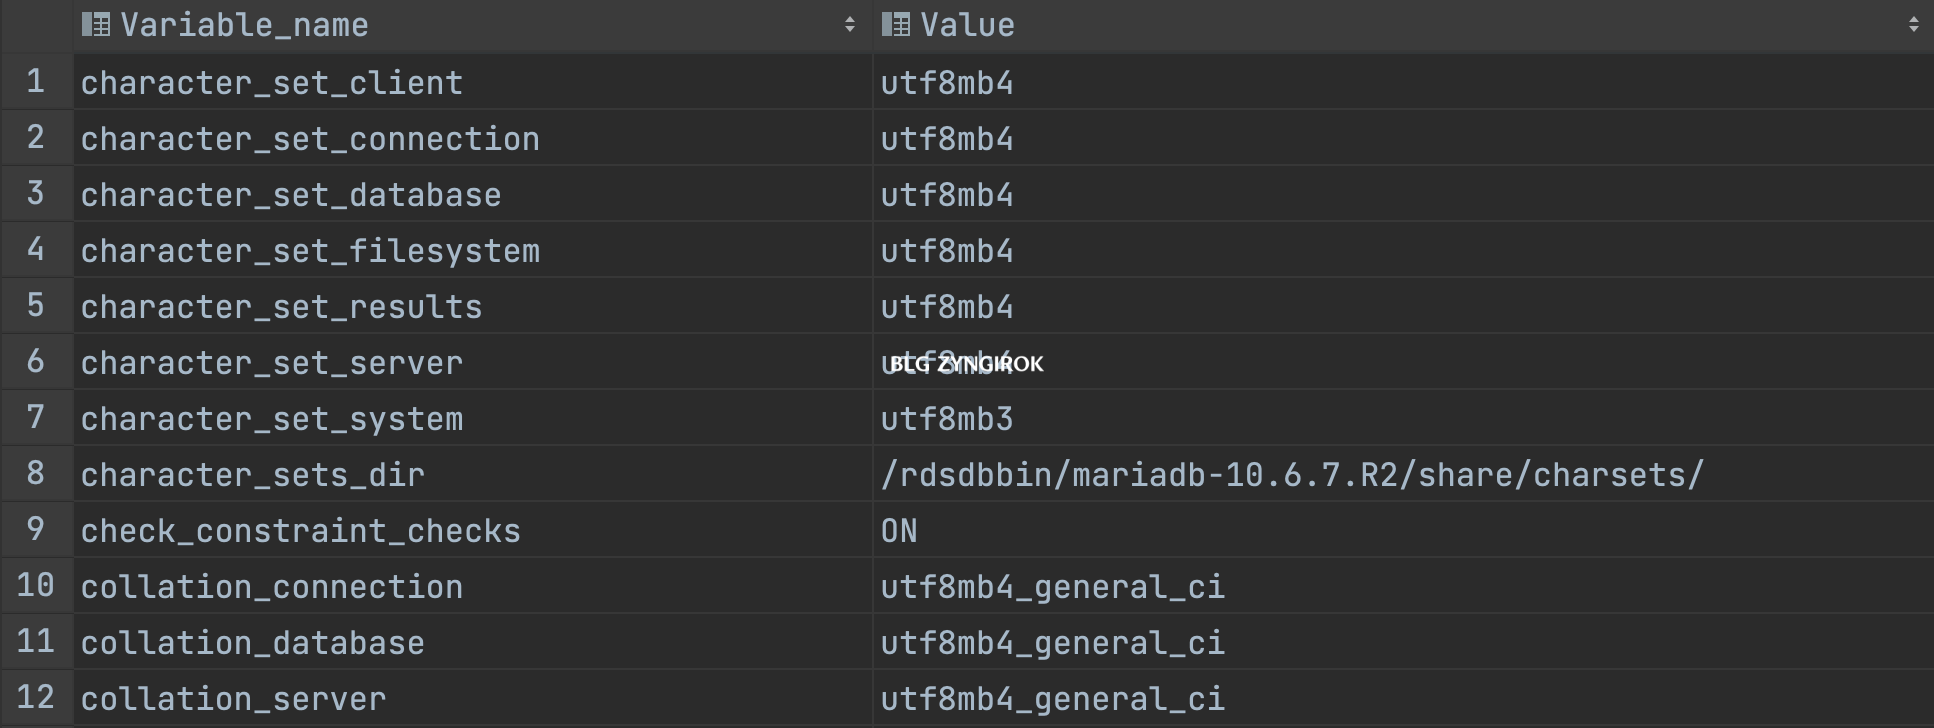Viewport: 1934px width, 728px height.
Task: Select row number 9 in gutter
Action: (36, 529)
